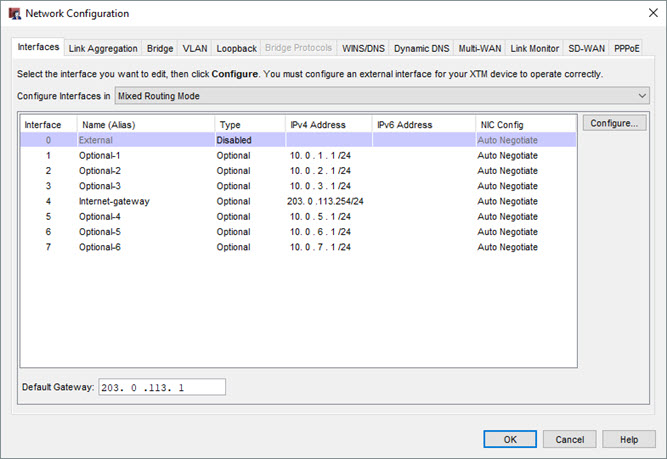Click the NIC Config column header
The width and height of the screenshot is (667, 459).
525,125
